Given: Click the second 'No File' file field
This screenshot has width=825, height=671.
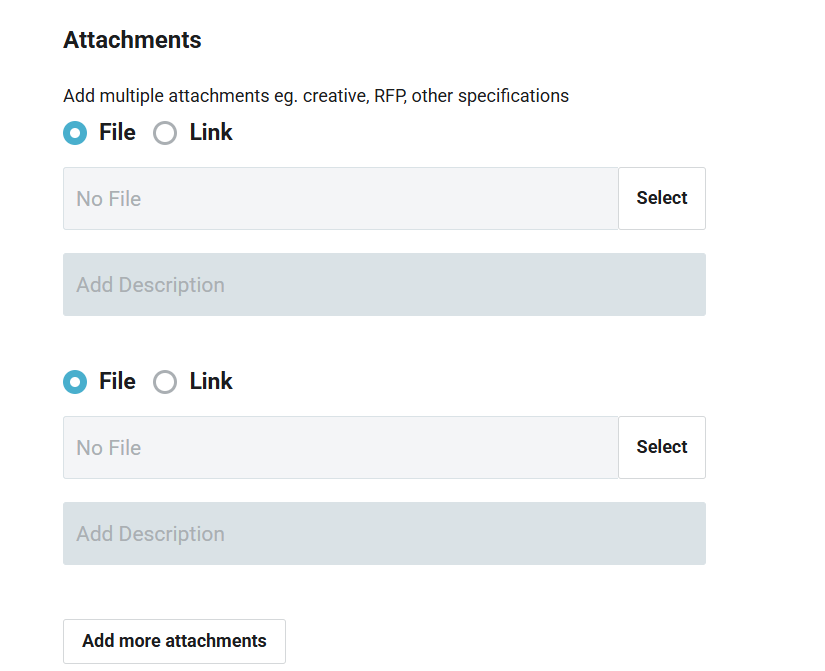Looking at the screenshot, I should click(340, 447).
